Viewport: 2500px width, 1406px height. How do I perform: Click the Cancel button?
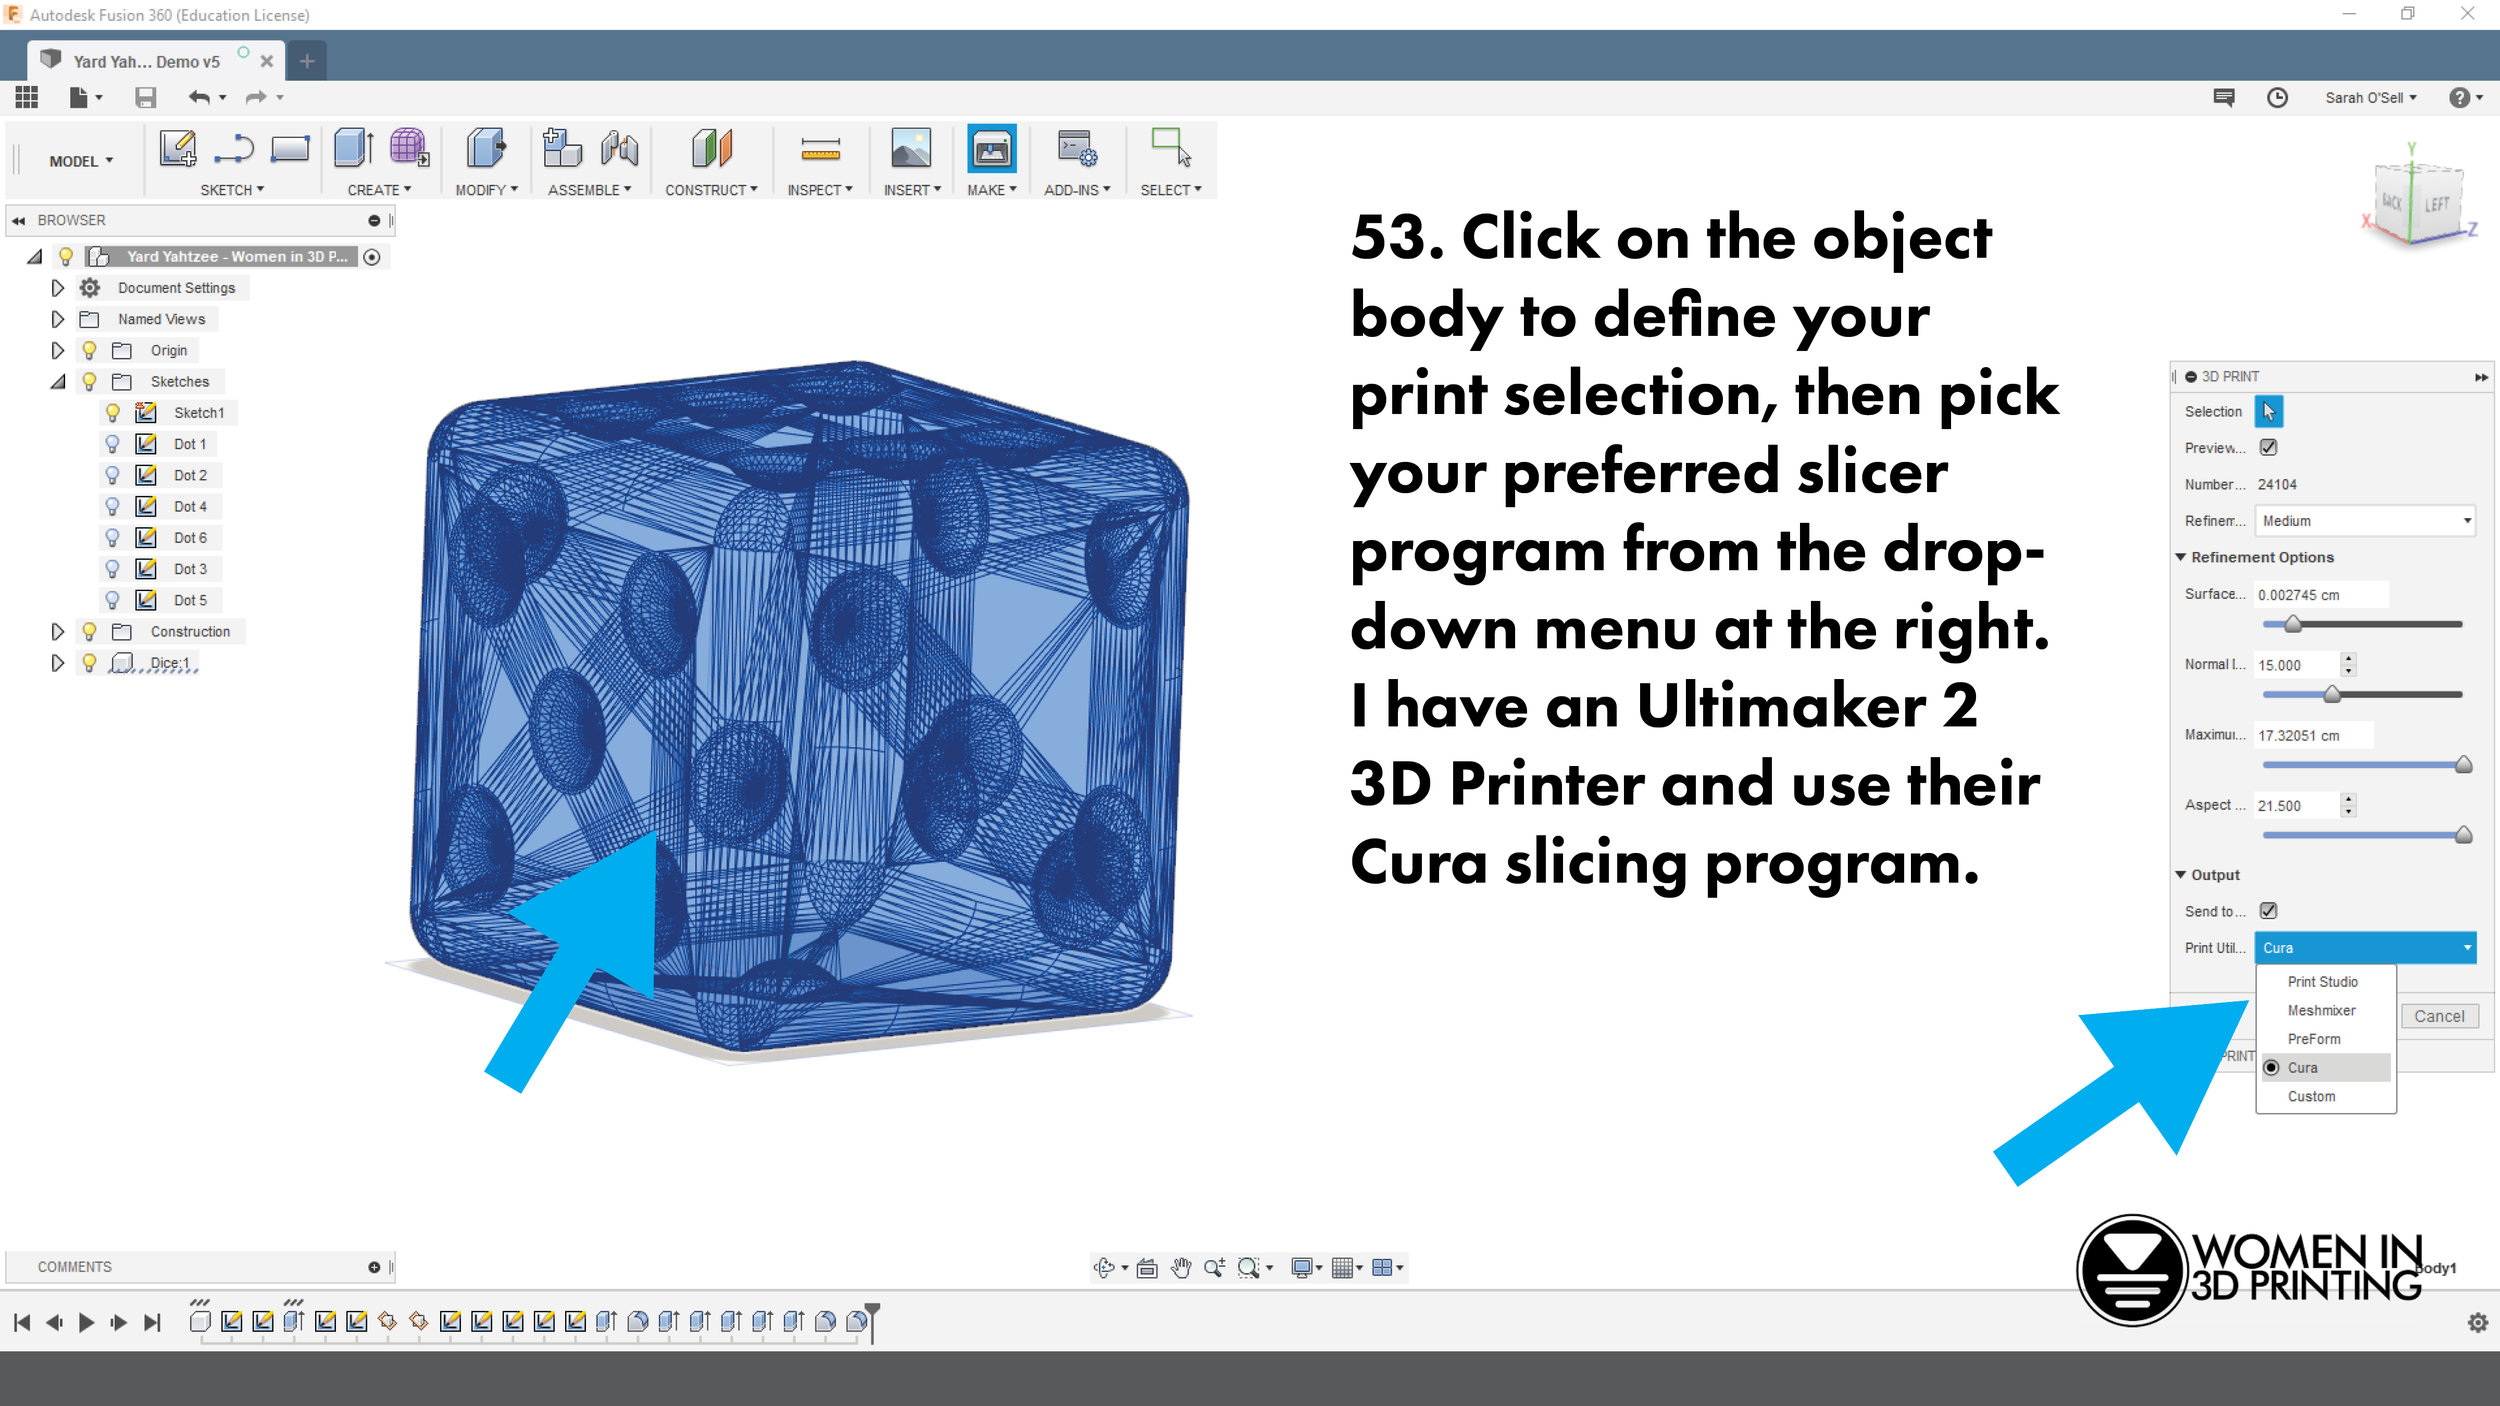(2439, 1016)
